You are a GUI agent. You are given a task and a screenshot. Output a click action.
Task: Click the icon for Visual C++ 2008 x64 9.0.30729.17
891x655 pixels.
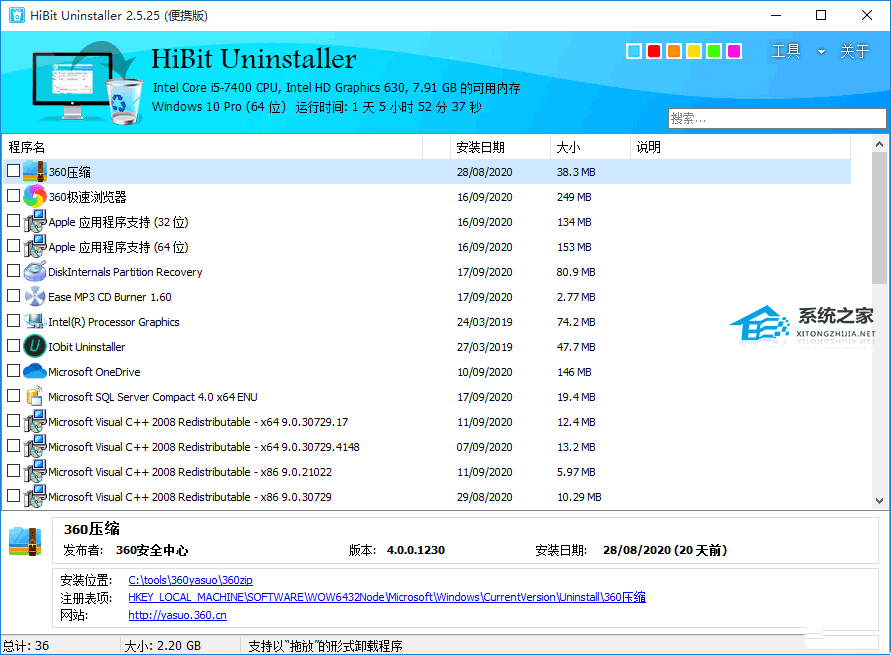click(35, 422)
